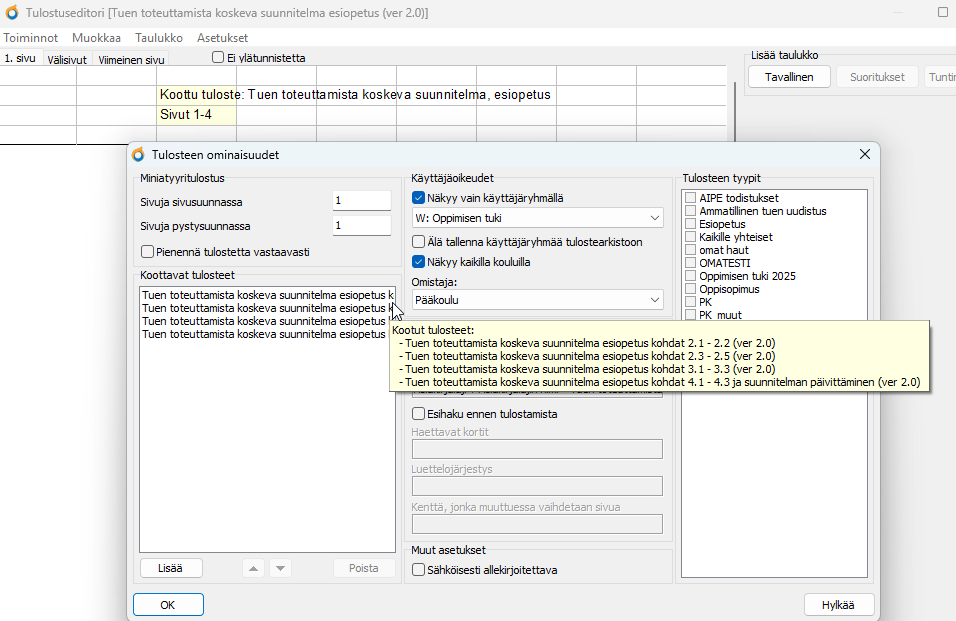Check Älä tallenna käyttäjäryhmää tulostearkistoon
This screenshot has width=956, height=621.
coord(418,241)
